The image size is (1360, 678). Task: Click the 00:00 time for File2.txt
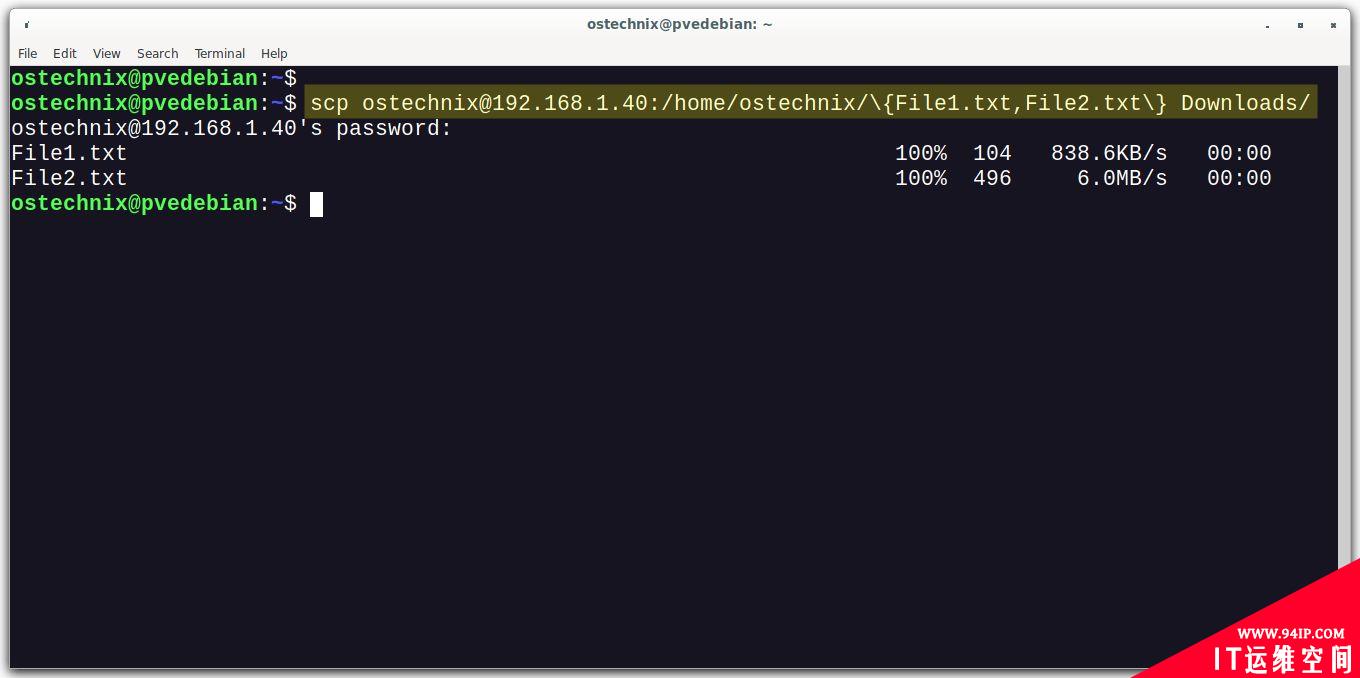point(1239,178)
